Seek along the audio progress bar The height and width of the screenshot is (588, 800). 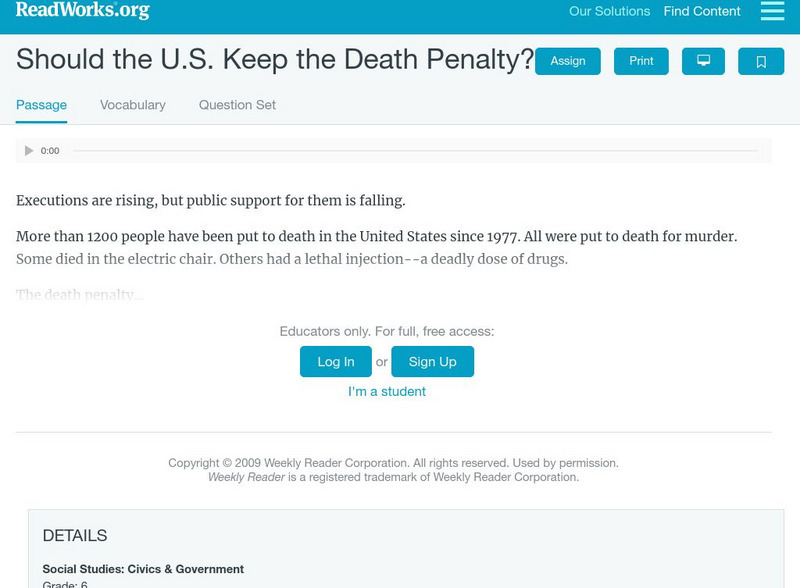click(x=415, y=151)
